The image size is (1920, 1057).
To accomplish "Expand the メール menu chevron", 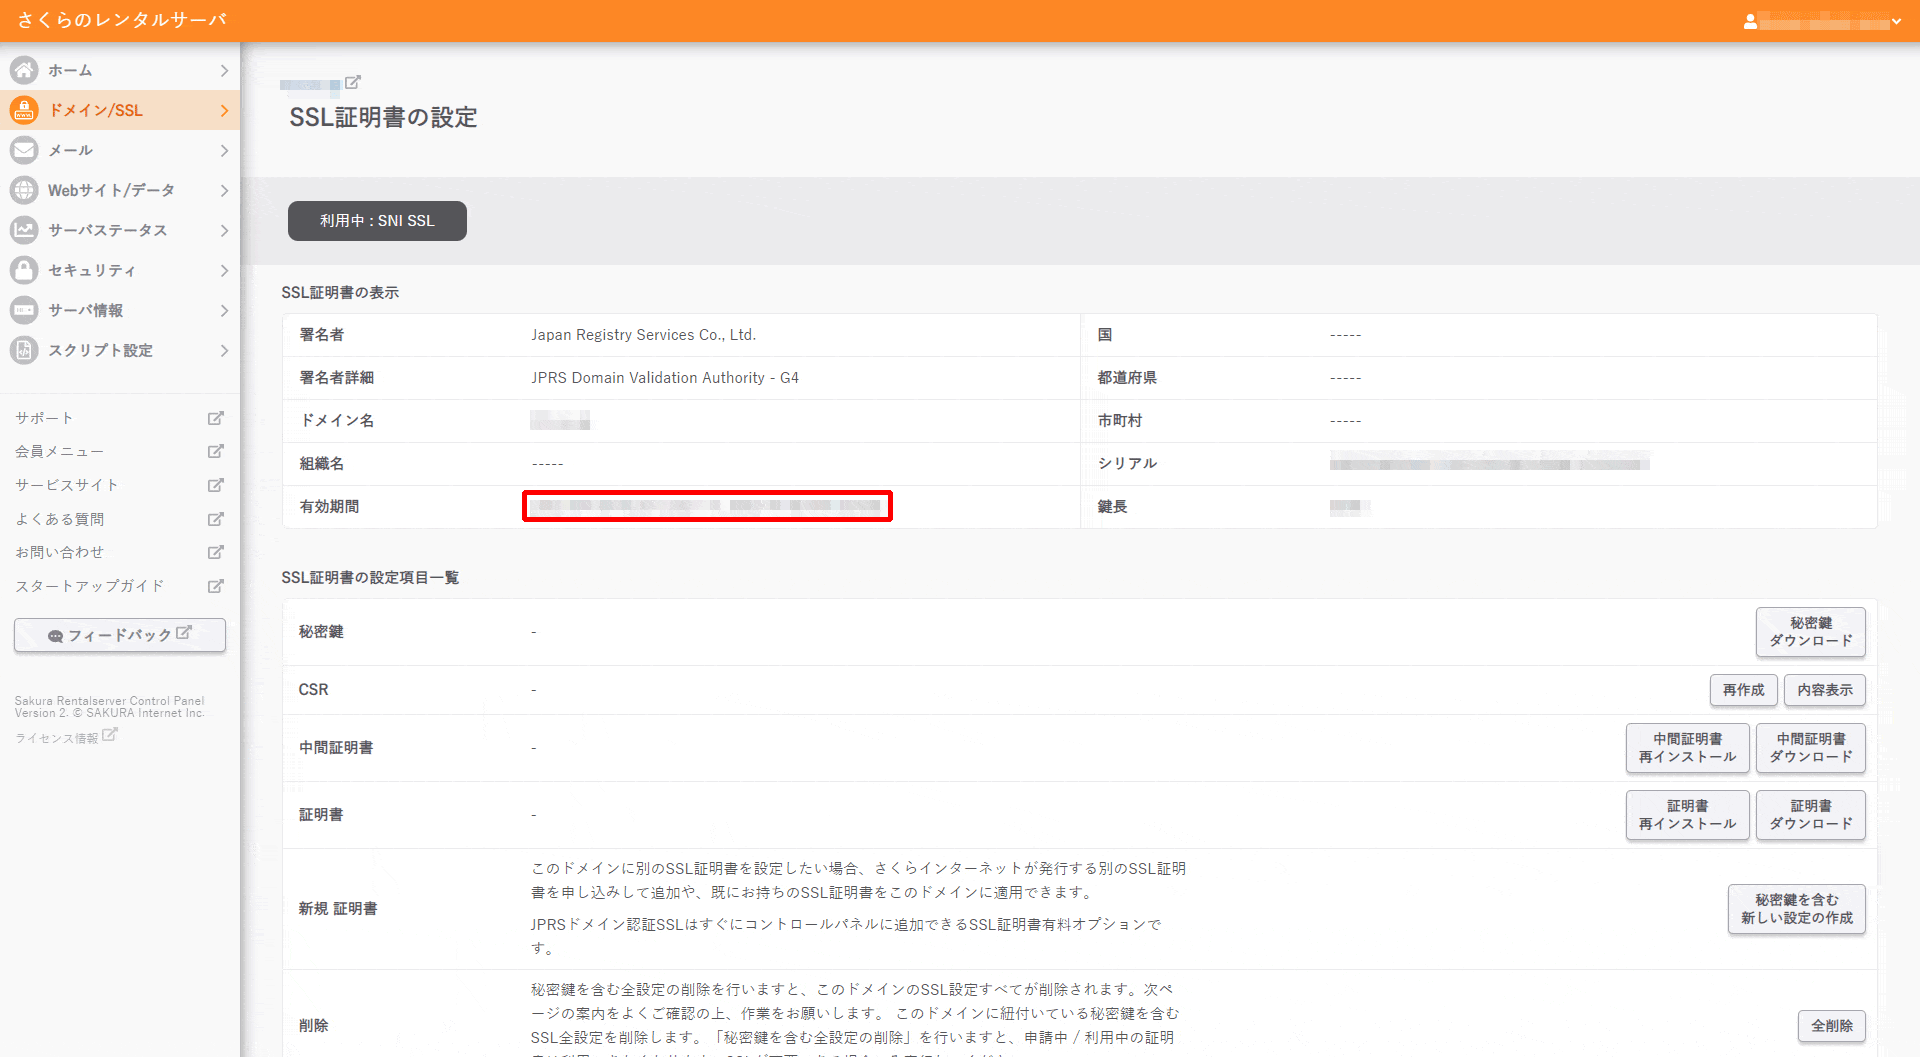I will point(224,150).
